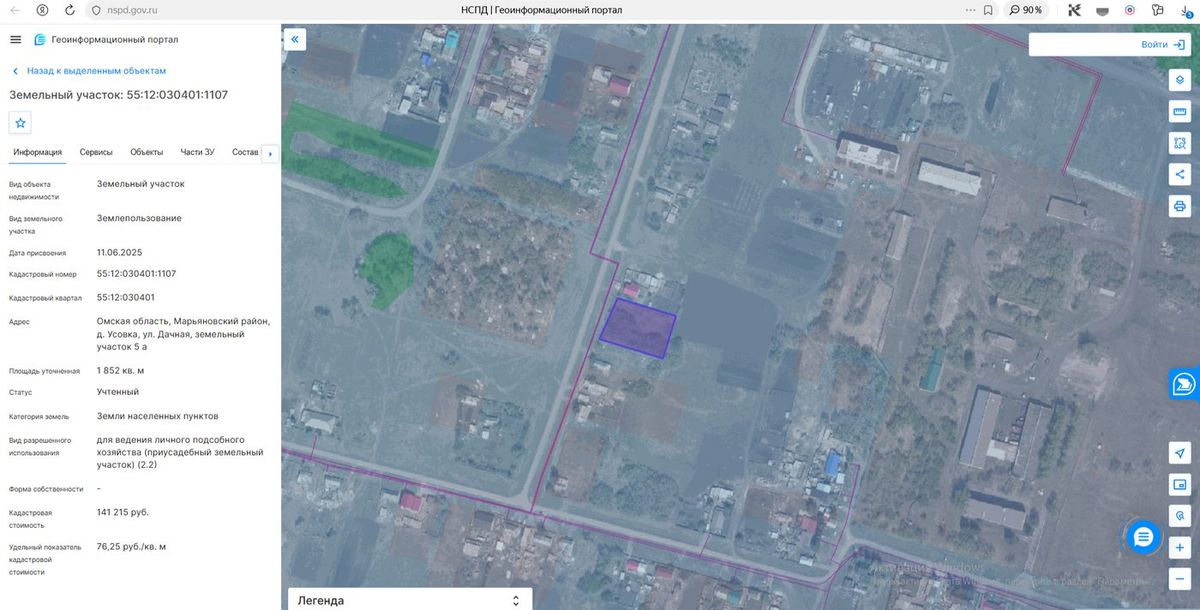Image resolution: width=1200 pixels, height=610 pixels.
Task: Print the current map
Action: pos(1179,206)
